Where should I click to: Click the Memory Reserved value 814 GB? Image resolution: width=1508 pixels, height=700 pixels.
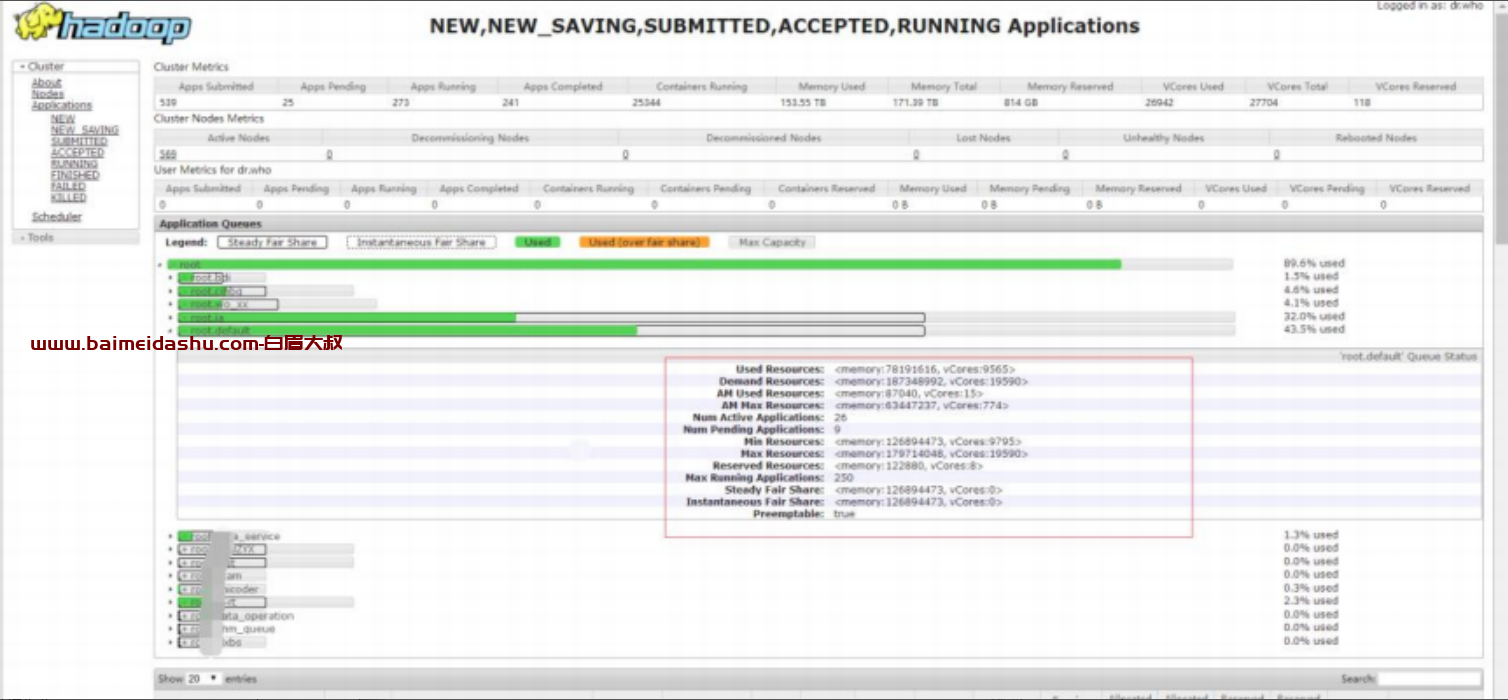[x=1021, y=102]
